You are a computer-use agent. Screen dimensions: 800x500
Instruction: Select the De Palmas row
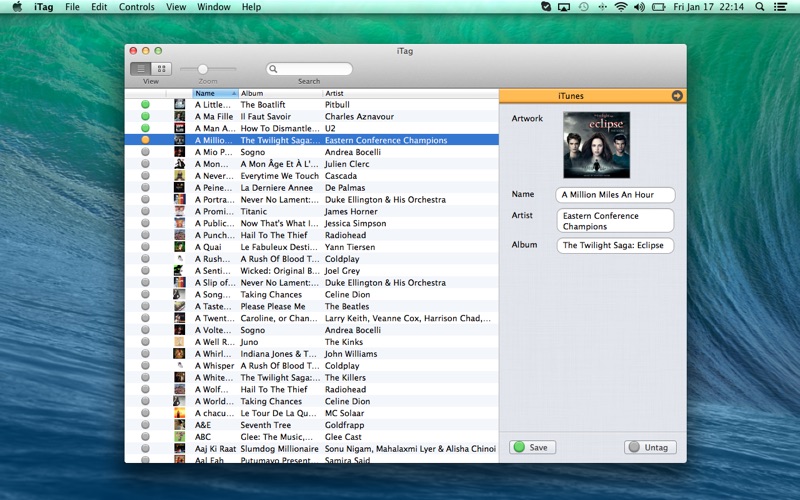pyautogui.click(x=312, y=188)
